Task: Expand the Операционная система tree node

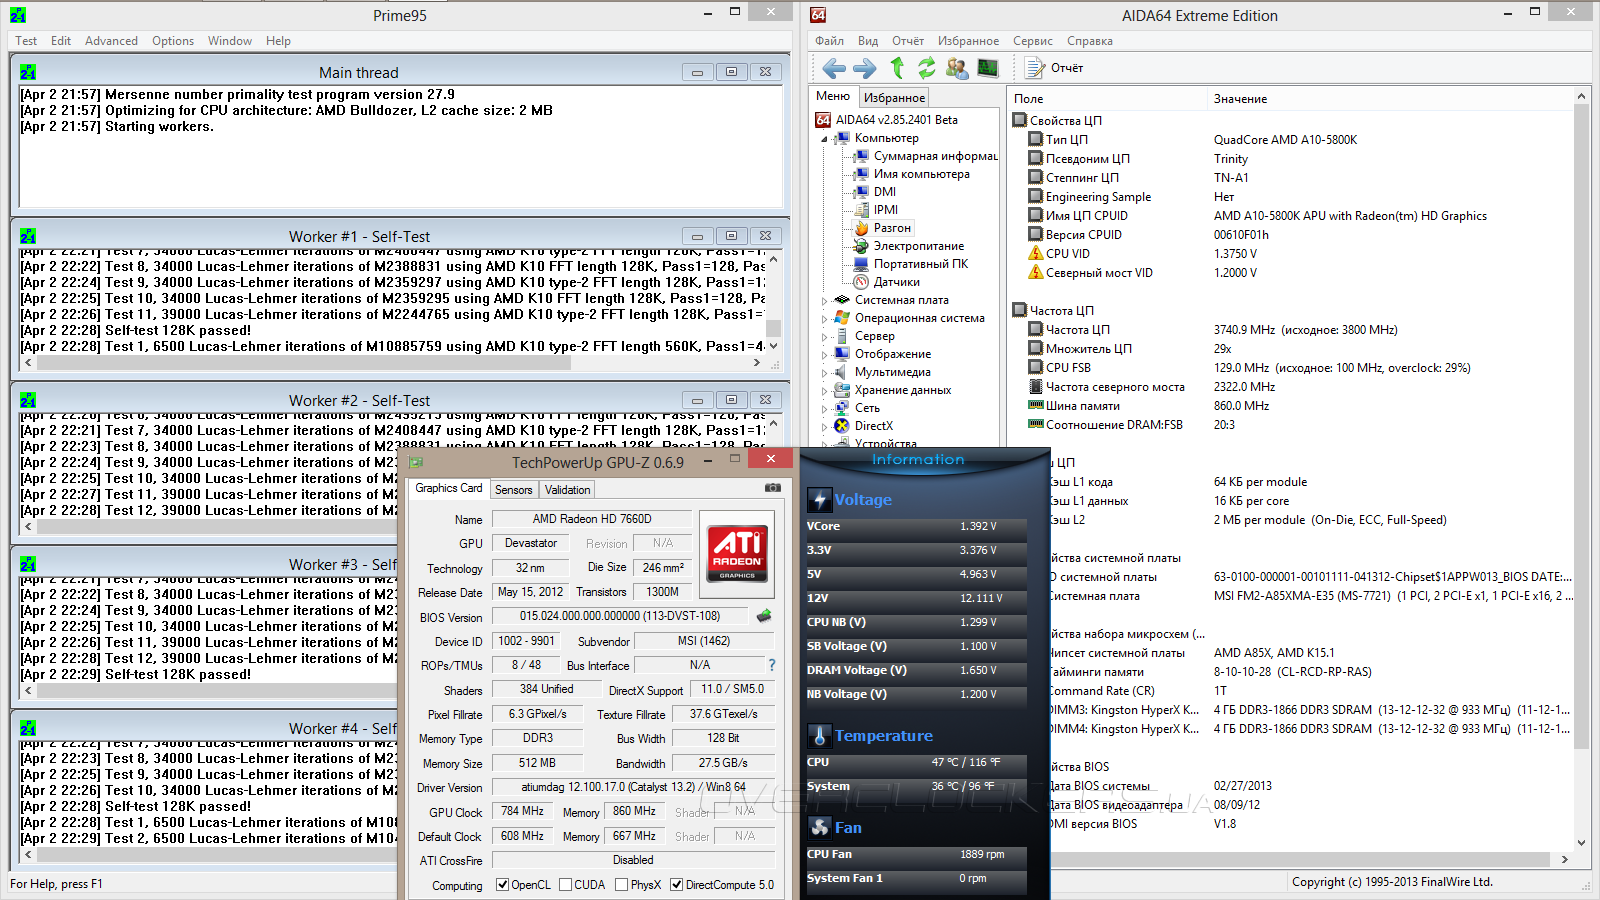Action: coord(825,319)
